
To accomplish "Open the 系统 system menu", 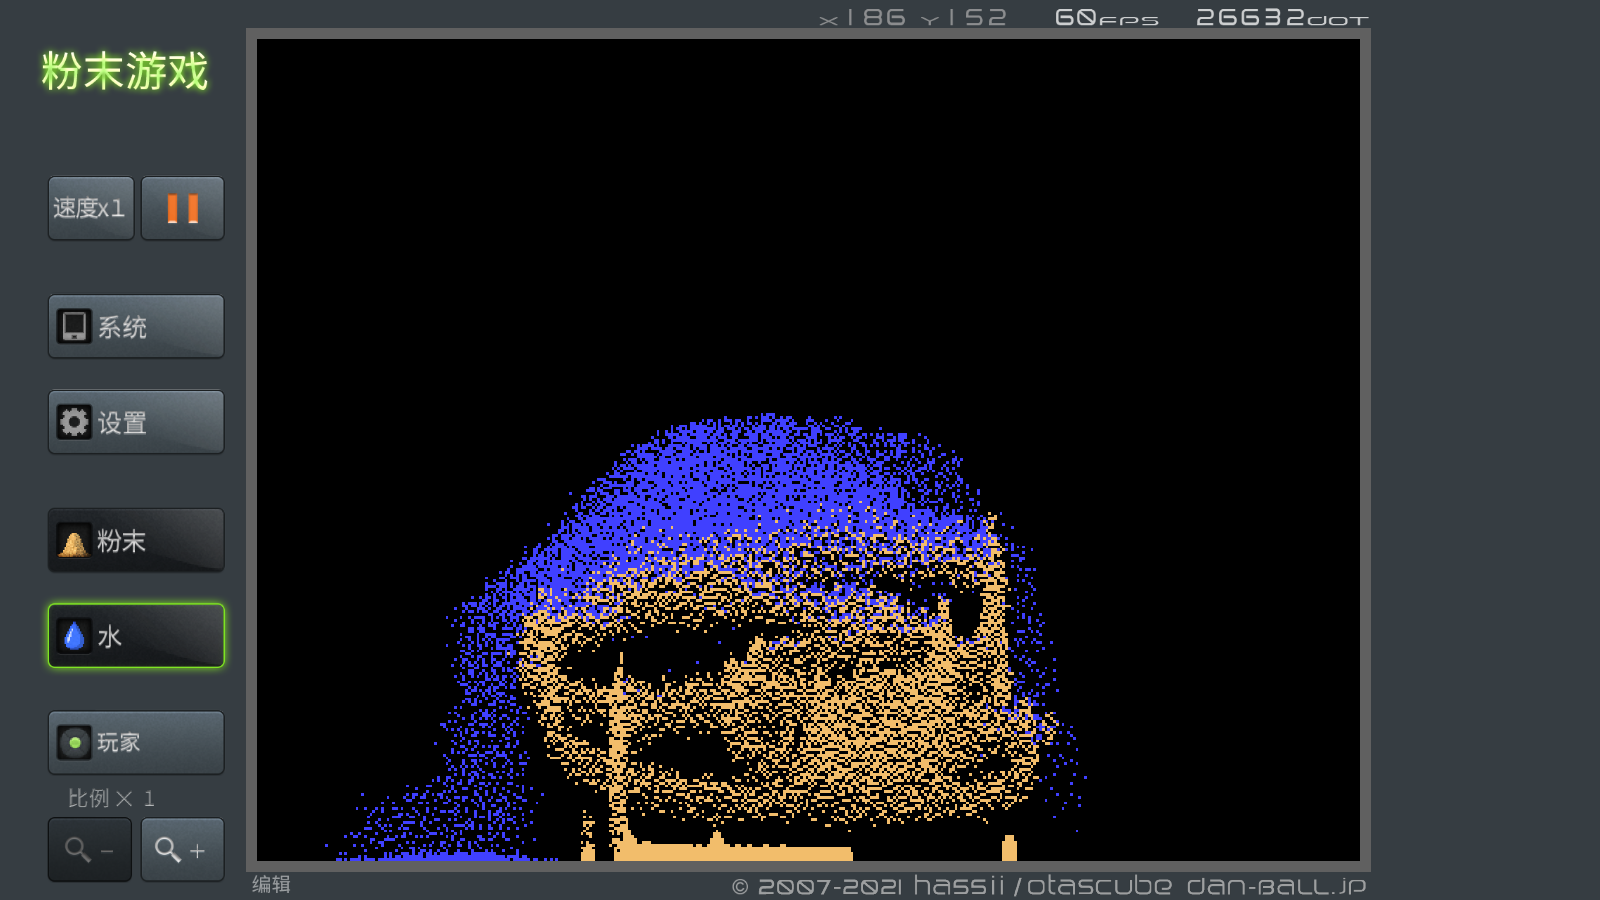I will tap(136, 326).
